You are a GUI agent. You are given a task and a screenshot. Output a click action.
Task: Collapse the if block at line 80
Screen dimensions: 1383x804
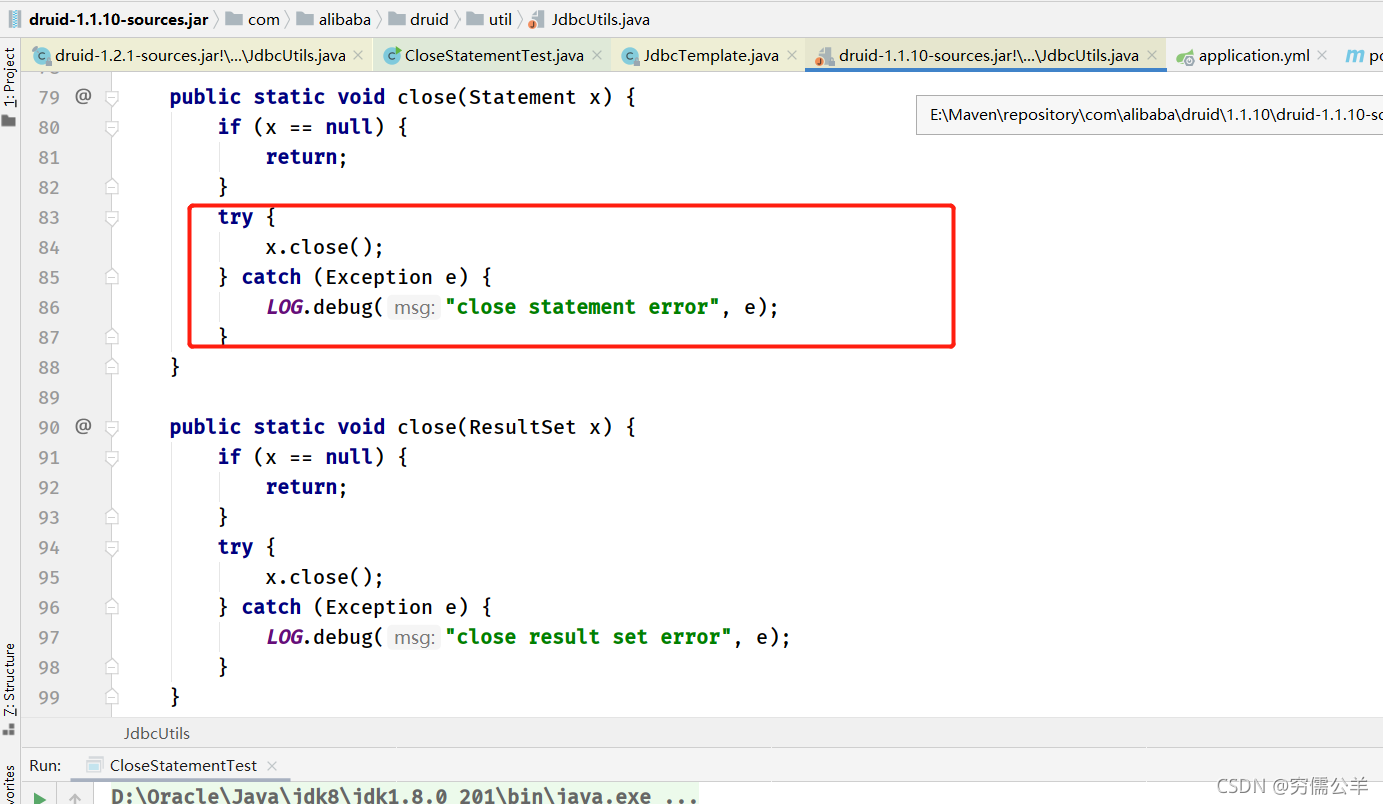[x=112, y=127]
